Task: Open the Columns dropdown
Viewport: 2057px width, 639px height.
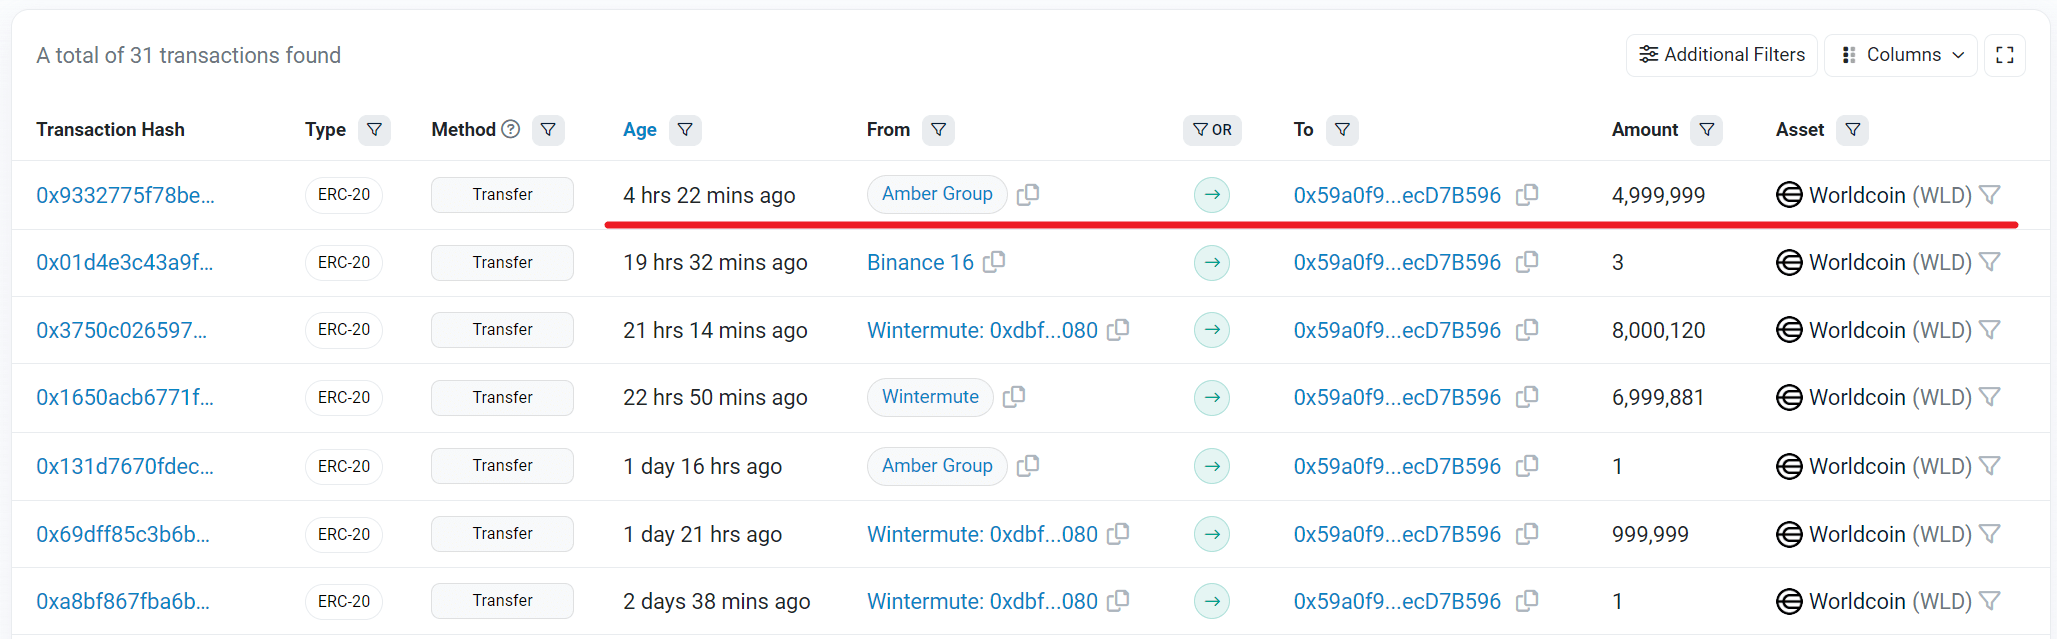Action: tap(1901, 55)
